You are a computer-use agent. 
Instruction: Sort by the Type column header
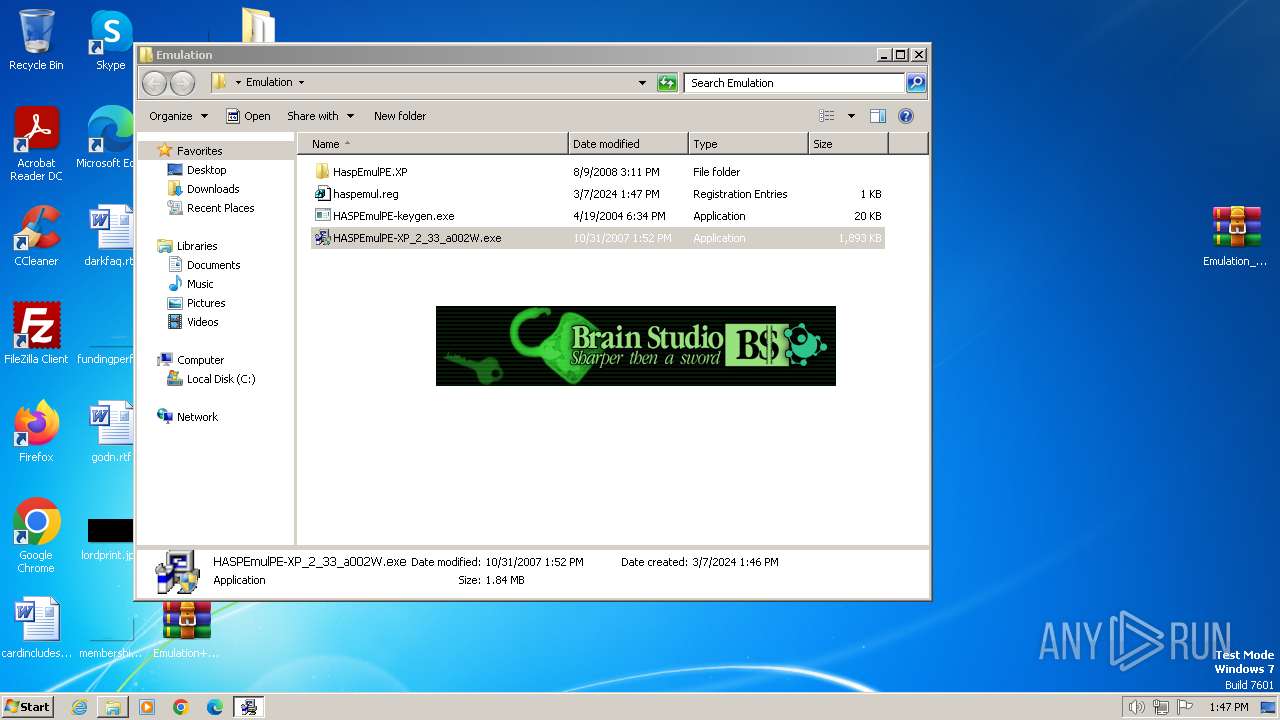pyautogui.click(x=748, y=144)
